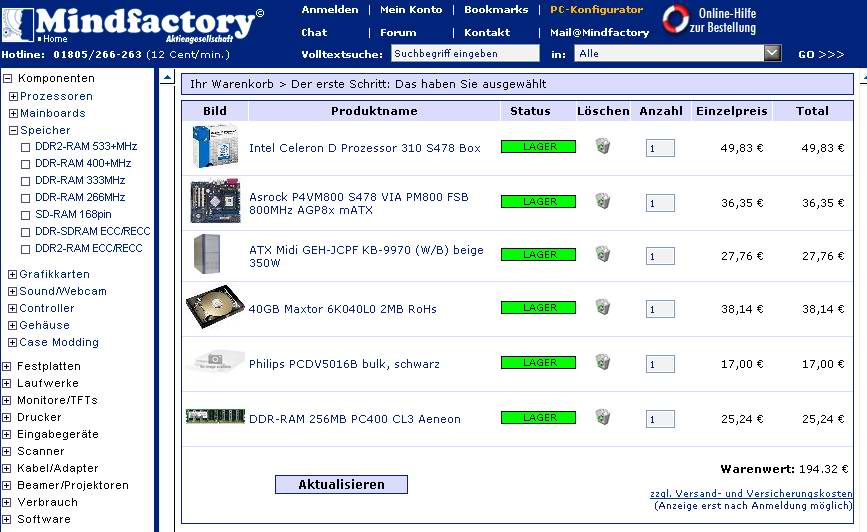Collapse the Speicher category
The width and height of the screenshot is (867, 532).
click(13, 131)
